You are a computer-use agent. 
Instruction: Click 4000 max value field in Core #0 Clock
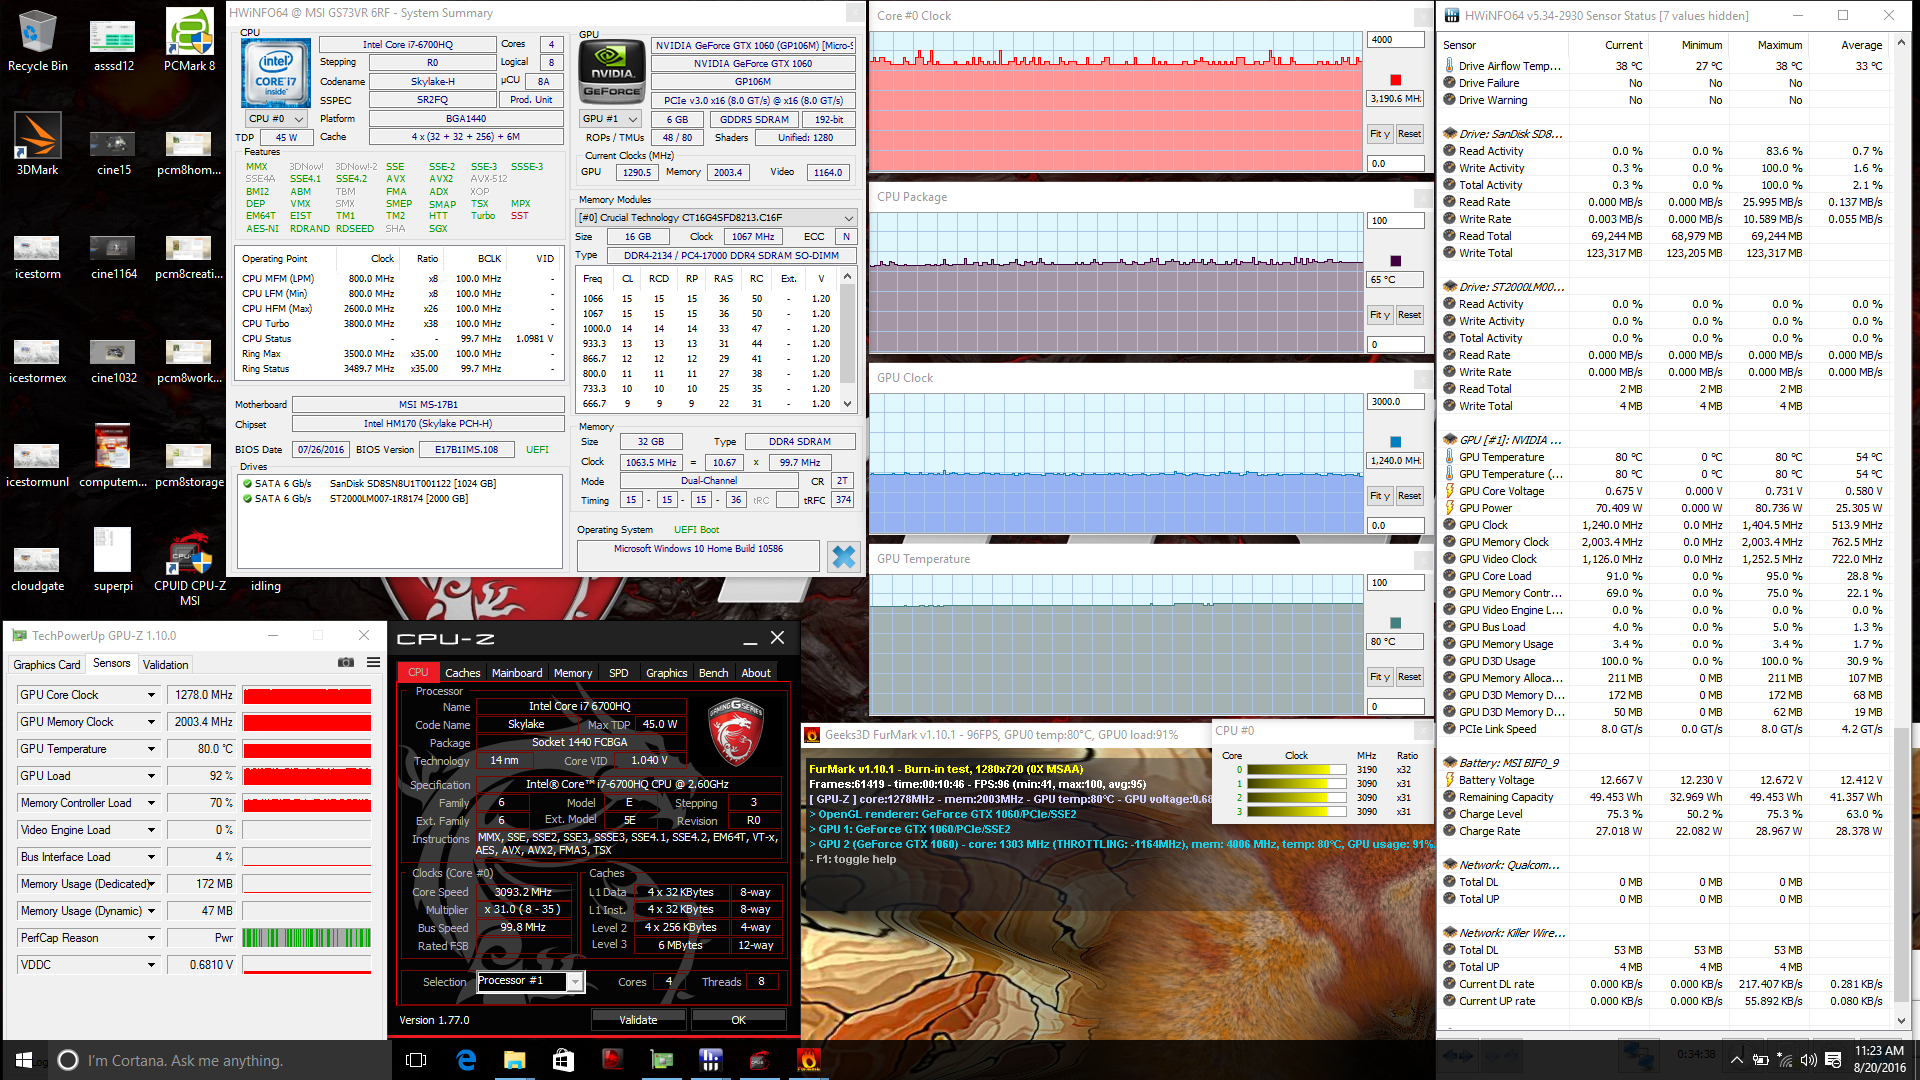(1395, 40)
